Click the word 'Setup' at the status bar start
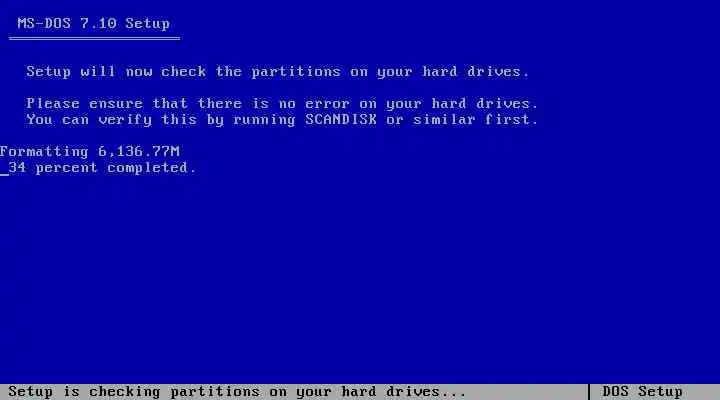Viewport: 720px width, 400px height. pos(30,392)
